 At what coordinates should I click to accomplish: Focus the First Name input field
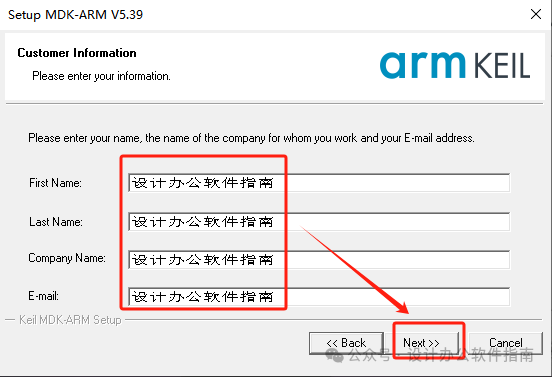pyautogui.click(x=319, y=183)
